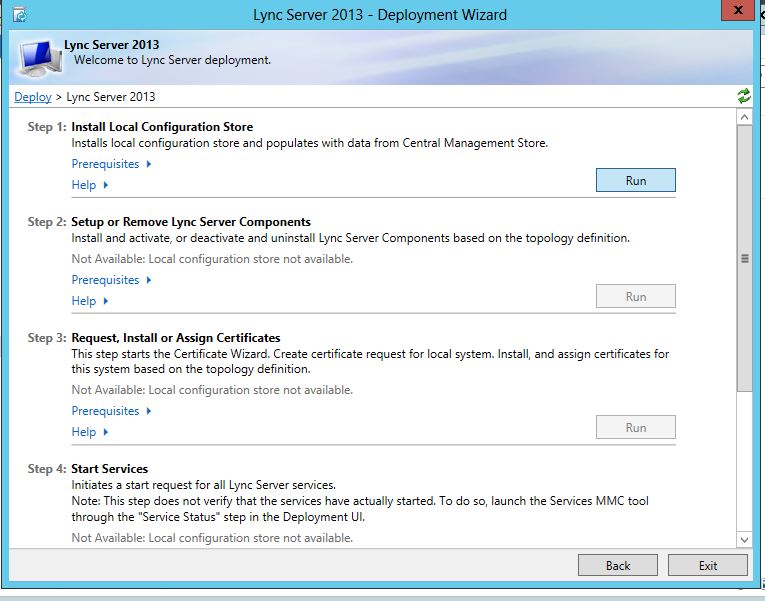This screenshot has height=601, width=765.
Task: Open the Deploy breadcrumb link
Action: pyautogui.click(x=33, y=97)
